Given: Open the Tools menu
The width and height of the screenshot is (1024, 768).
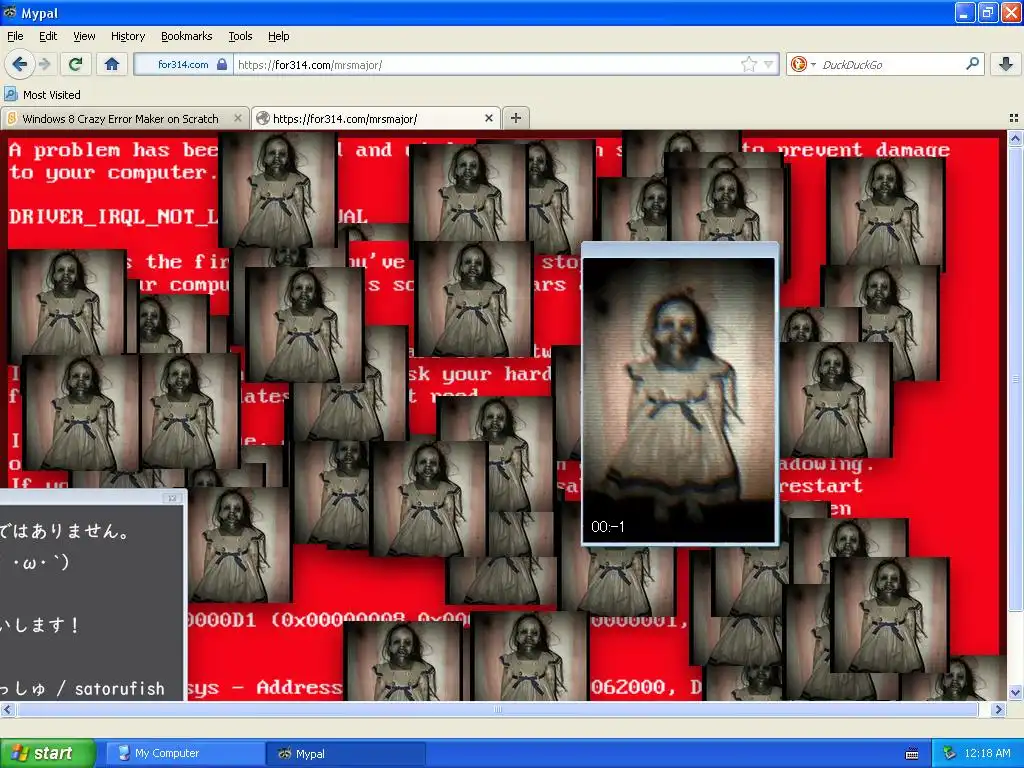Looking at the screenshot, I should (240, 36).
